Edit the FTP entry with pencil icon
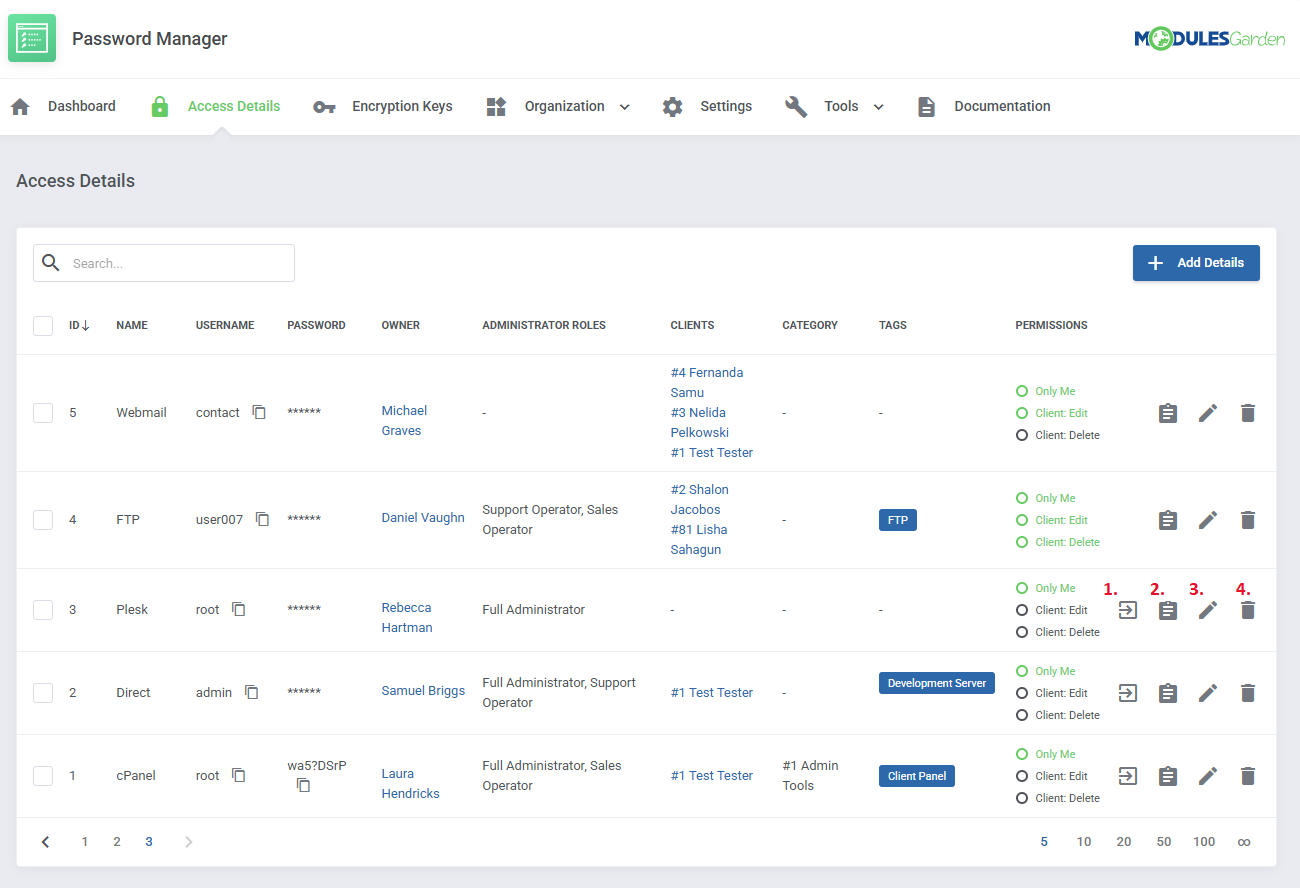The height and width of the screenshot is (888, 1300). [1208, 520]
